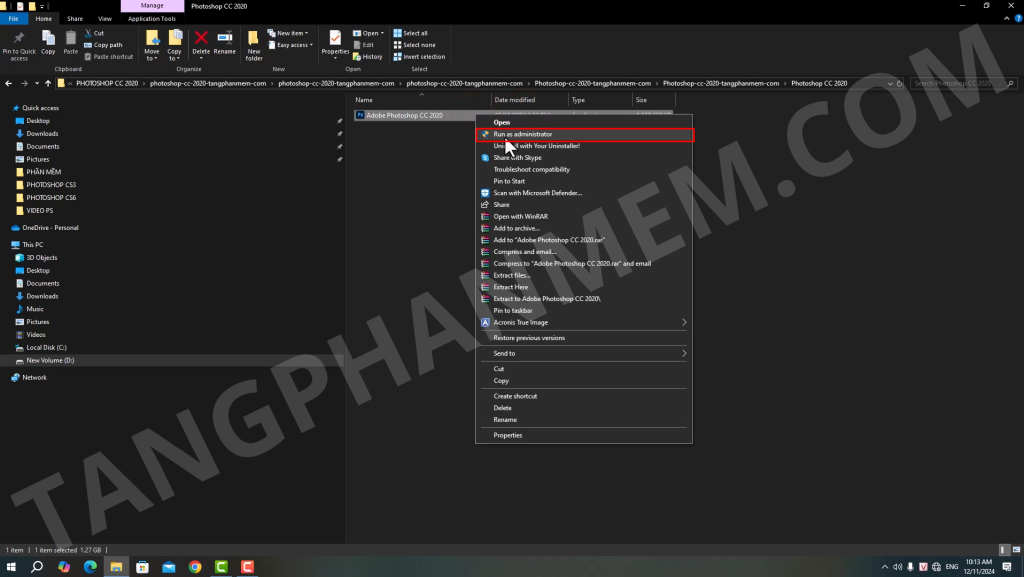Switch to the View ribbon tab
Viewport: 1024px width, 577px height.
coord(105,18)
